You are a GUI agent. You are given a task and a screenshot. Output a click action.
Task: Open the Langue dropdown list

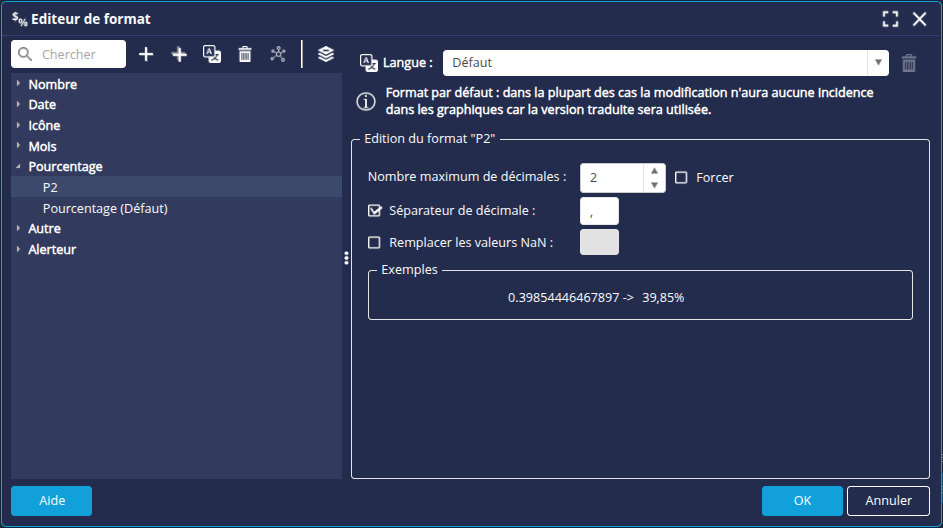click(x=878, y=62)
